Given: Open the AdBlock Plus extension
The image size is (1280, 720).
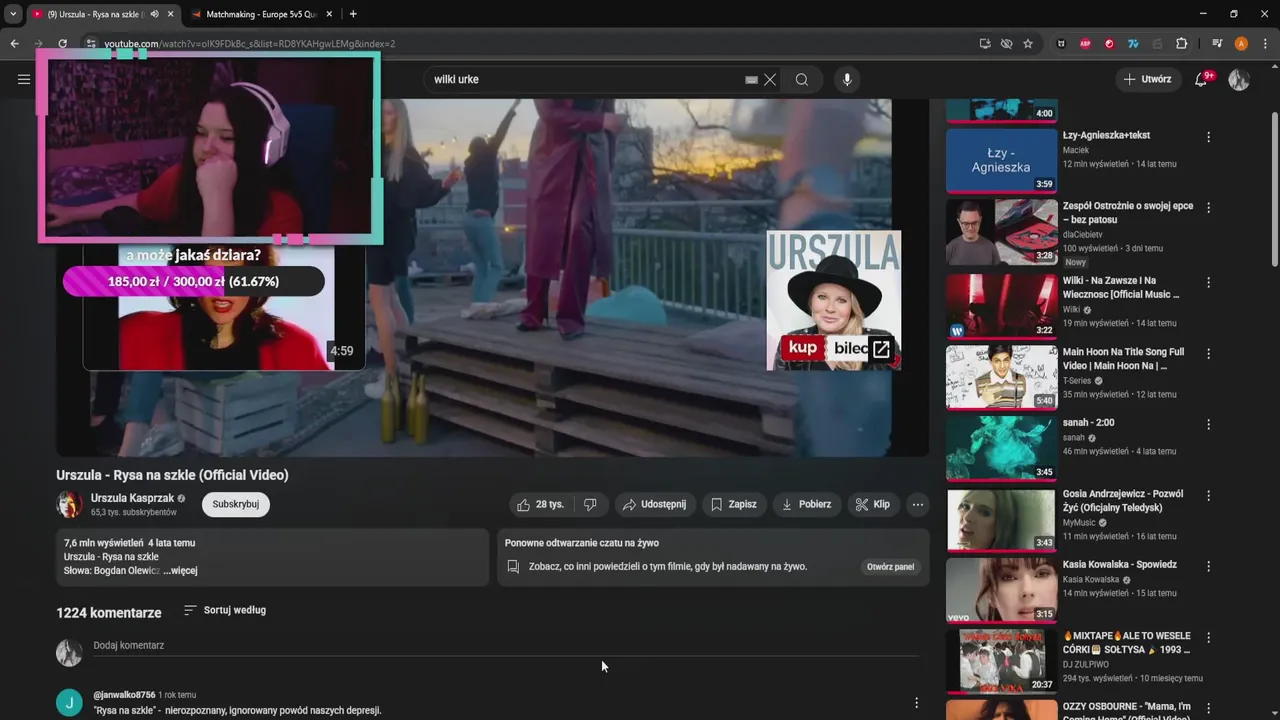Looking at the screenshot, I should click(x=1086, y=43).
